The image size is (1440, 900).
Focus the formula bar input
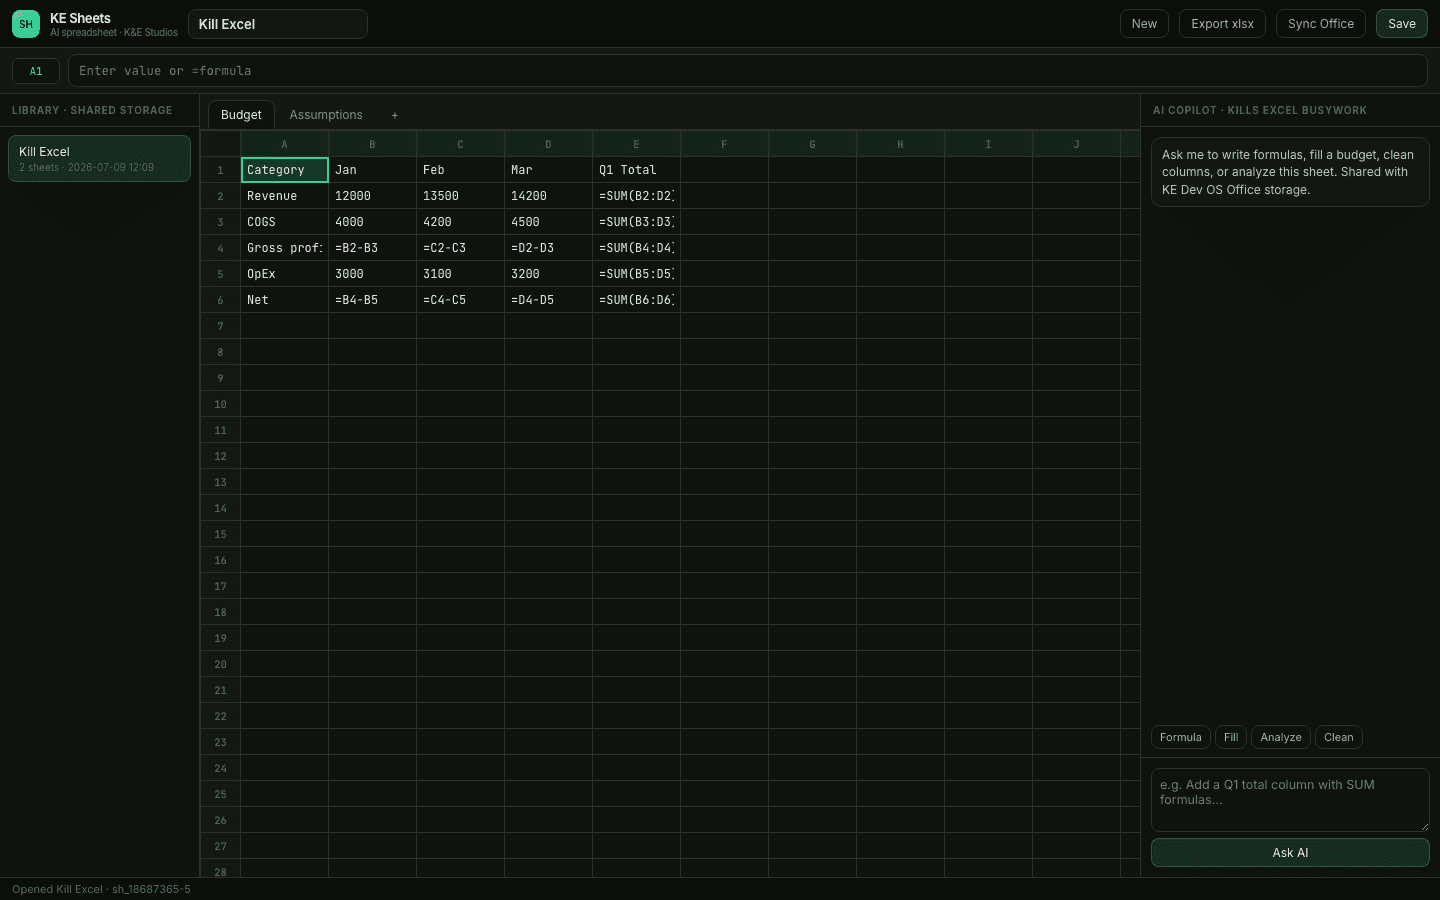point(747,71)
